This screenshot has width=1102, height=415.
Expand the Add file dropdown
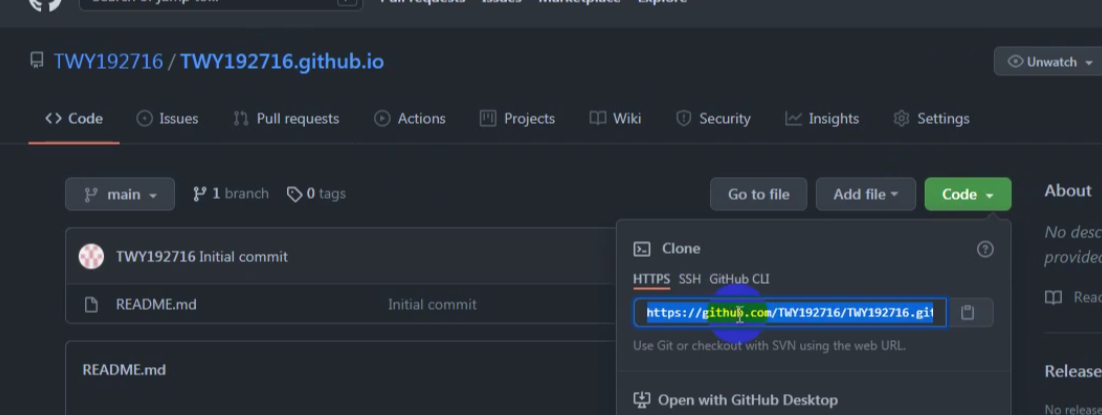(866, 194)
